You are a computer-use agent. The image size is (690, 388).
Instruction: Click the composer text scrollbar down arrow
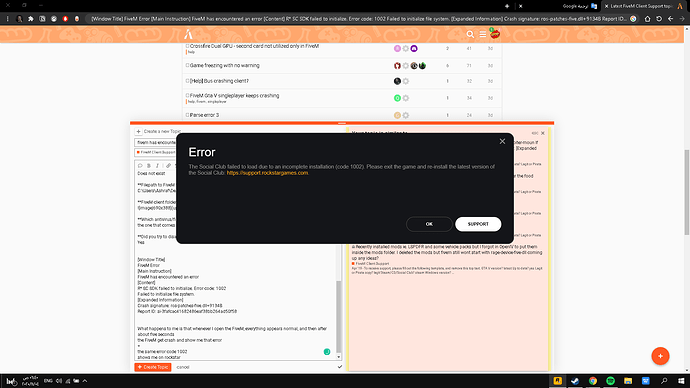pos(339,357)
